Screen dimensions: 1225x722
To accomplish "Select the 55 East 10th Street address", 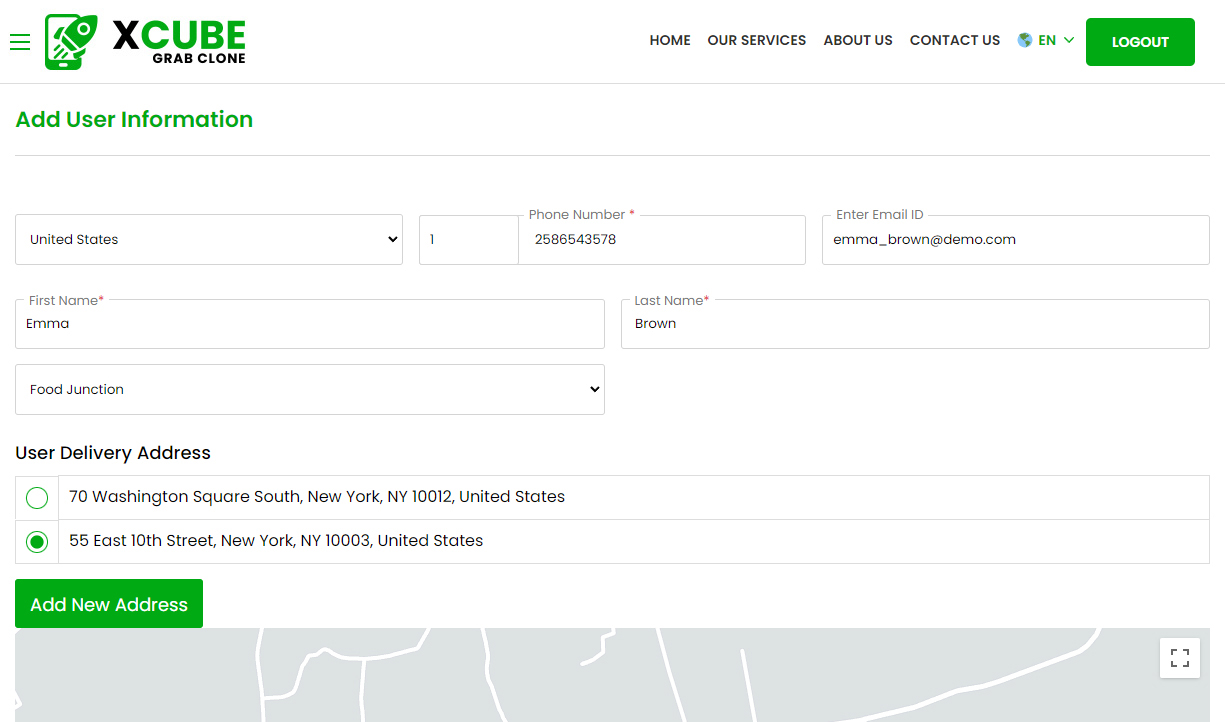I will [x=36, y=541].
